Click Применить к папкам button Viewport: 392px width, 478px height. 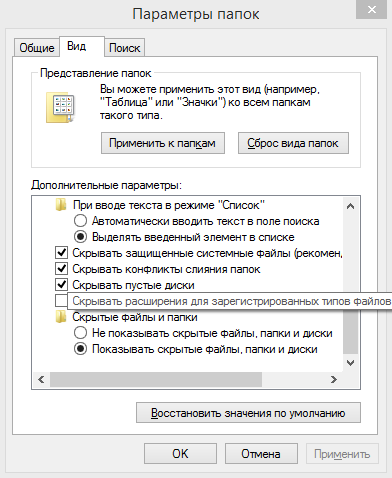tap(163, 143)
